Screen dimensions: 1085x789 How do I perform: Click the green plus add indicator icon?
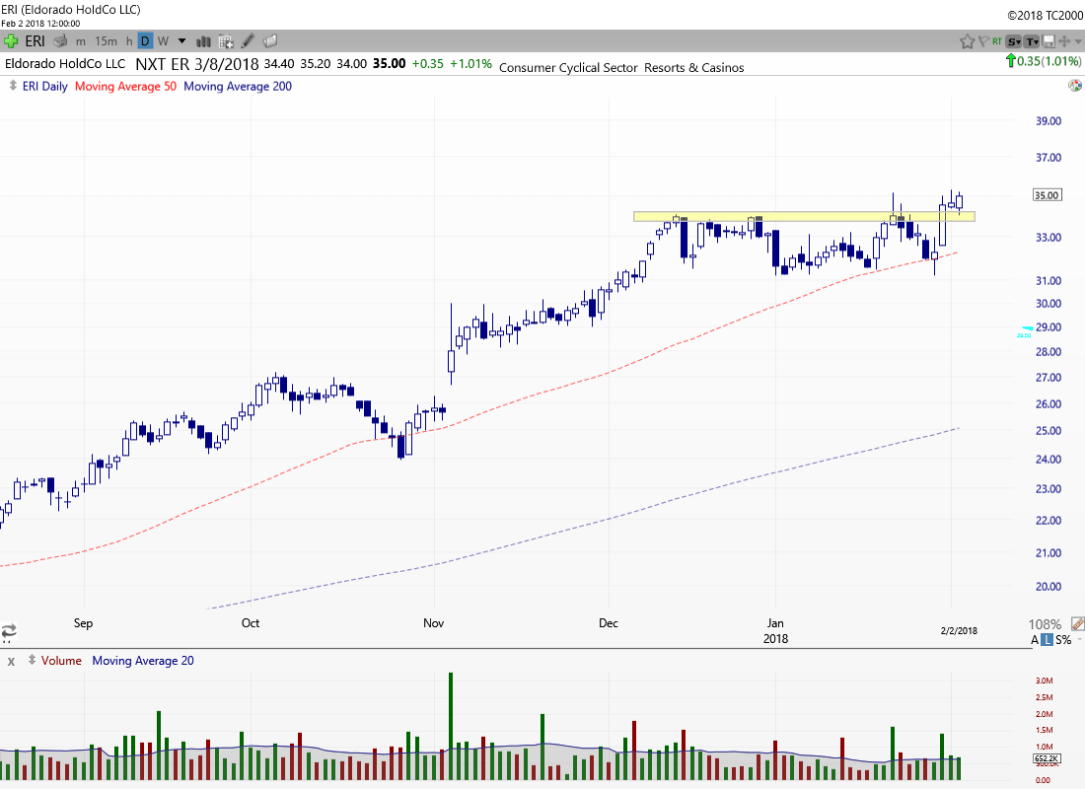click(x=11, y=41)
